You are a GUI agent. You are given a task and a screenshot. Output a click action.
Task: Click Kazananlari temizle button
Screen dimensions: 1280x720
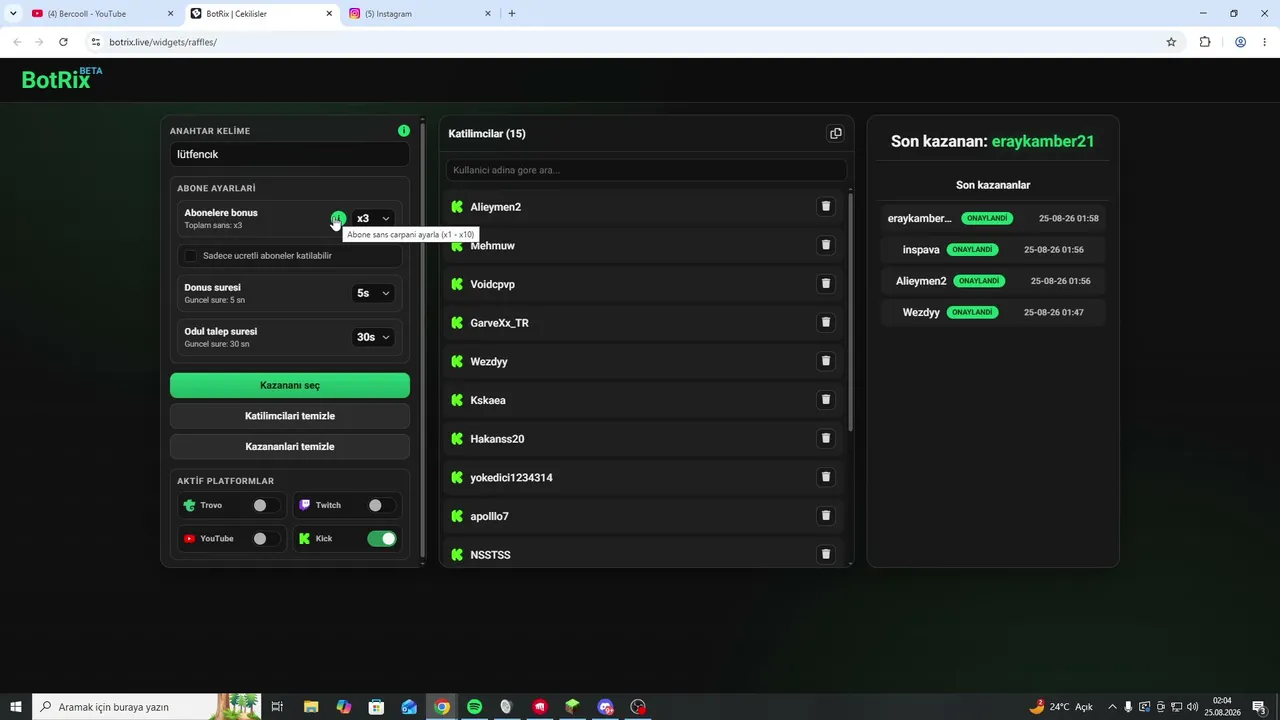pos(290,447)
